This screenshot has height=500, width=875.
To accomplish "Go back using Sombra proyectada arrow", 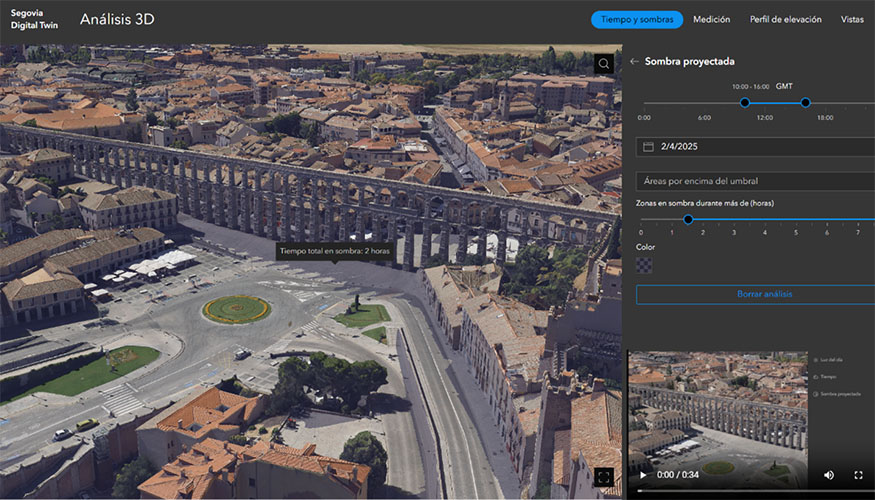I will (634, 61).
